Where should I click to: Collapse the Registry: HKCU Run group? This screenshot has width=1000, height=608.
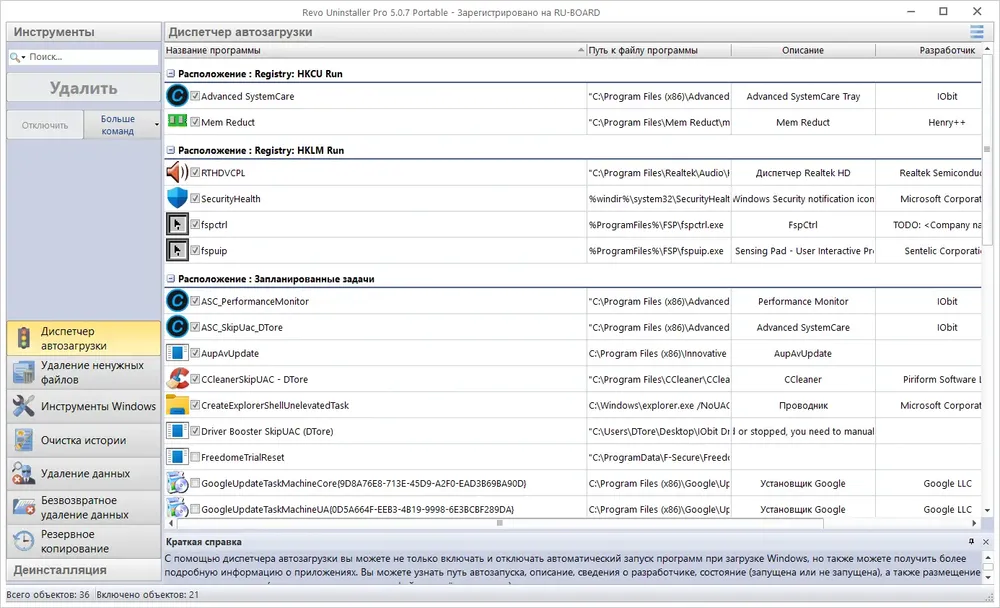point(171,74)
